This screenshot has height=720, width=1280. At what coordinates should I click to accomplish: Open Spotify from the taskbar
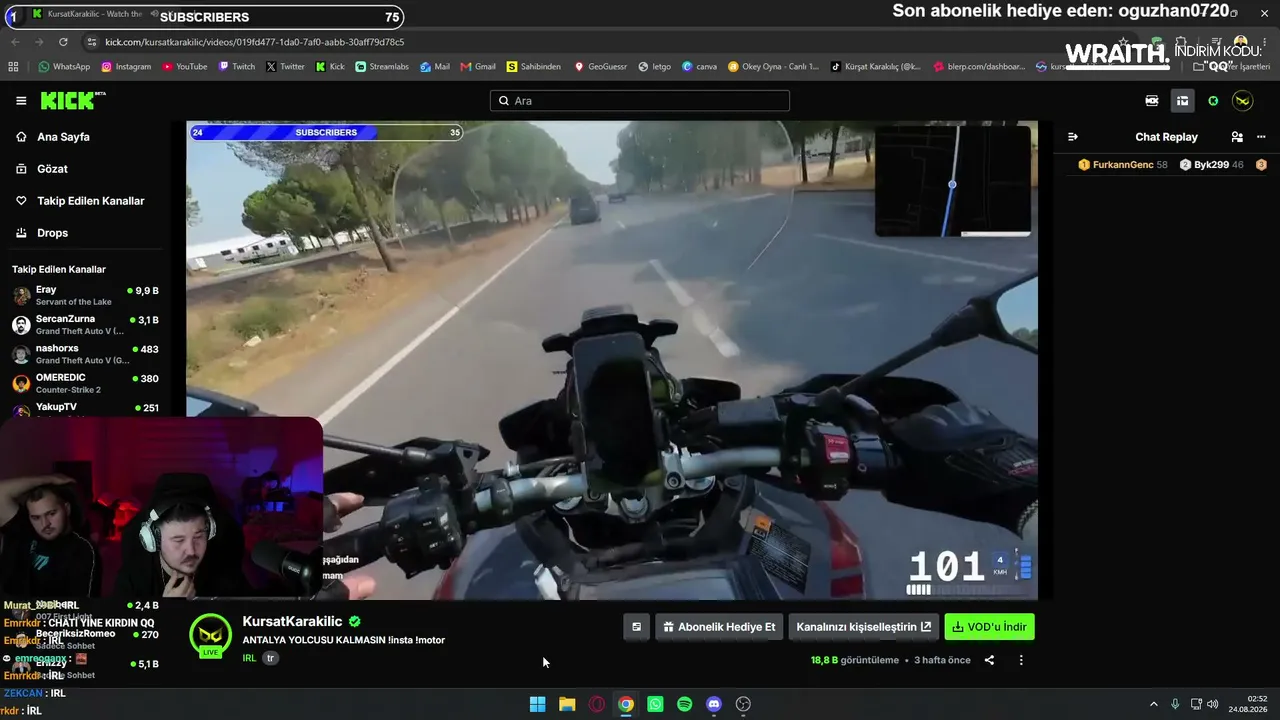click(684, 704)
